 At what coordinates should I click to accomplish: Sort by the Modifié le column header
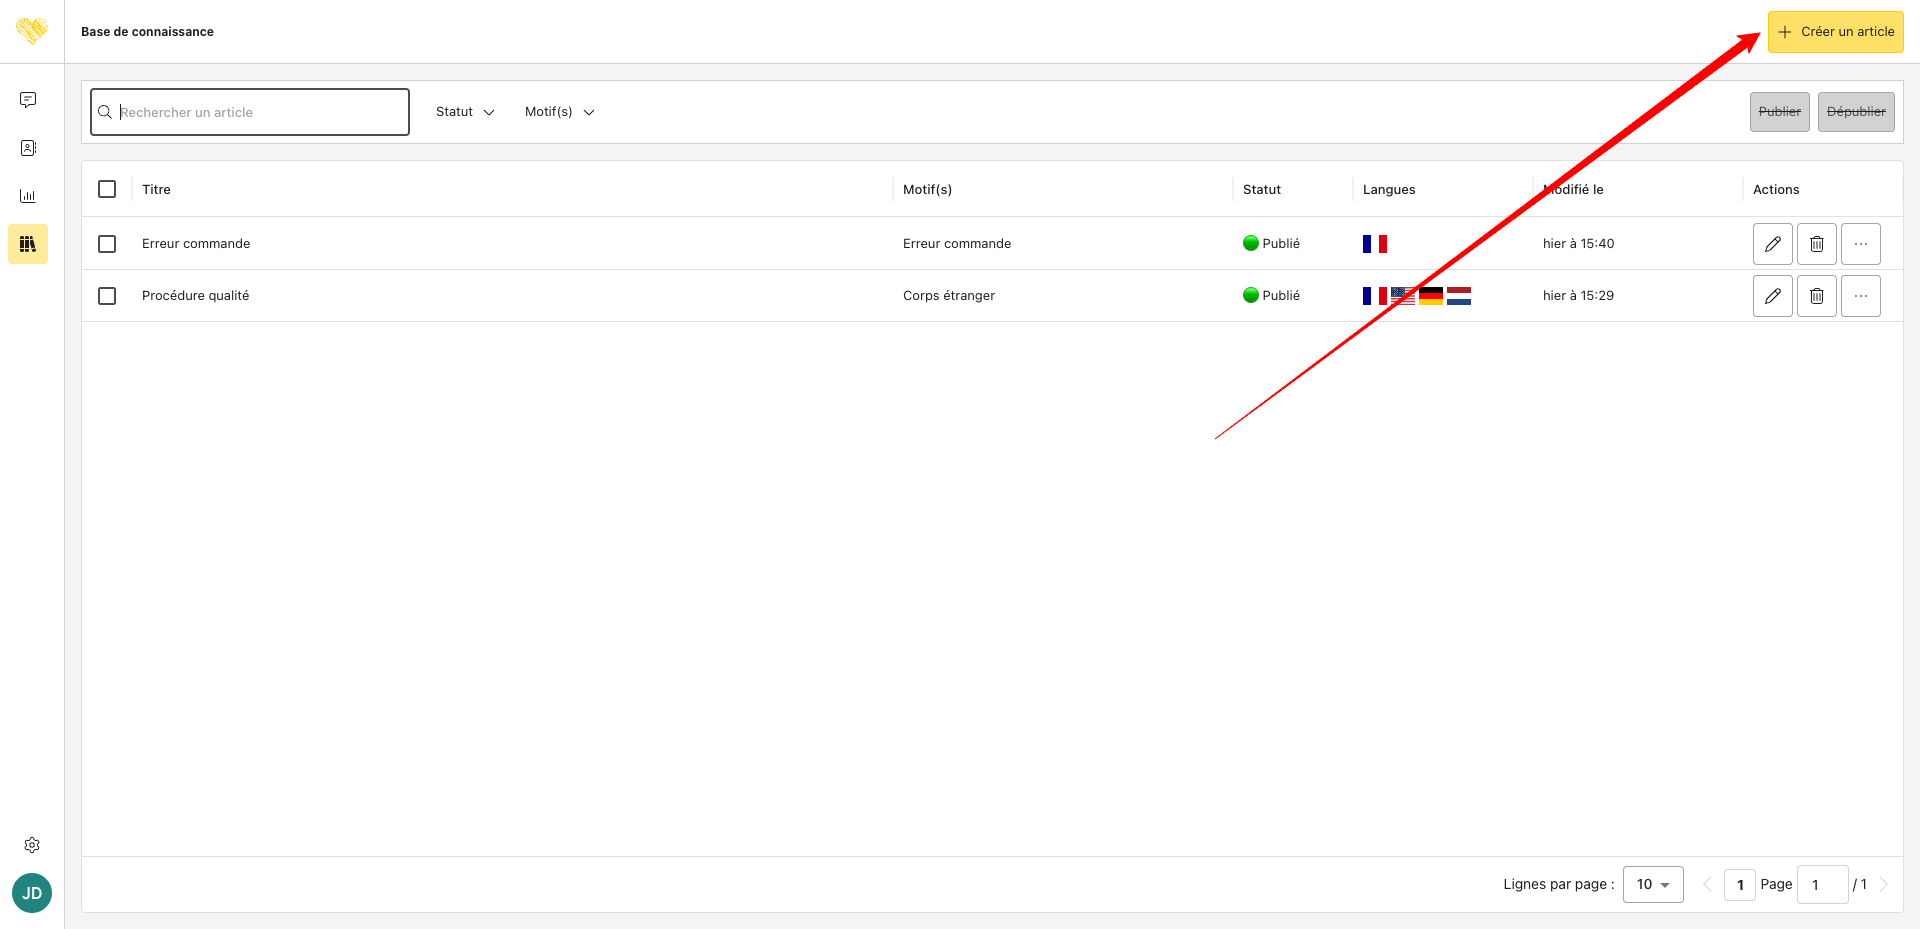tap(1573, 189)
